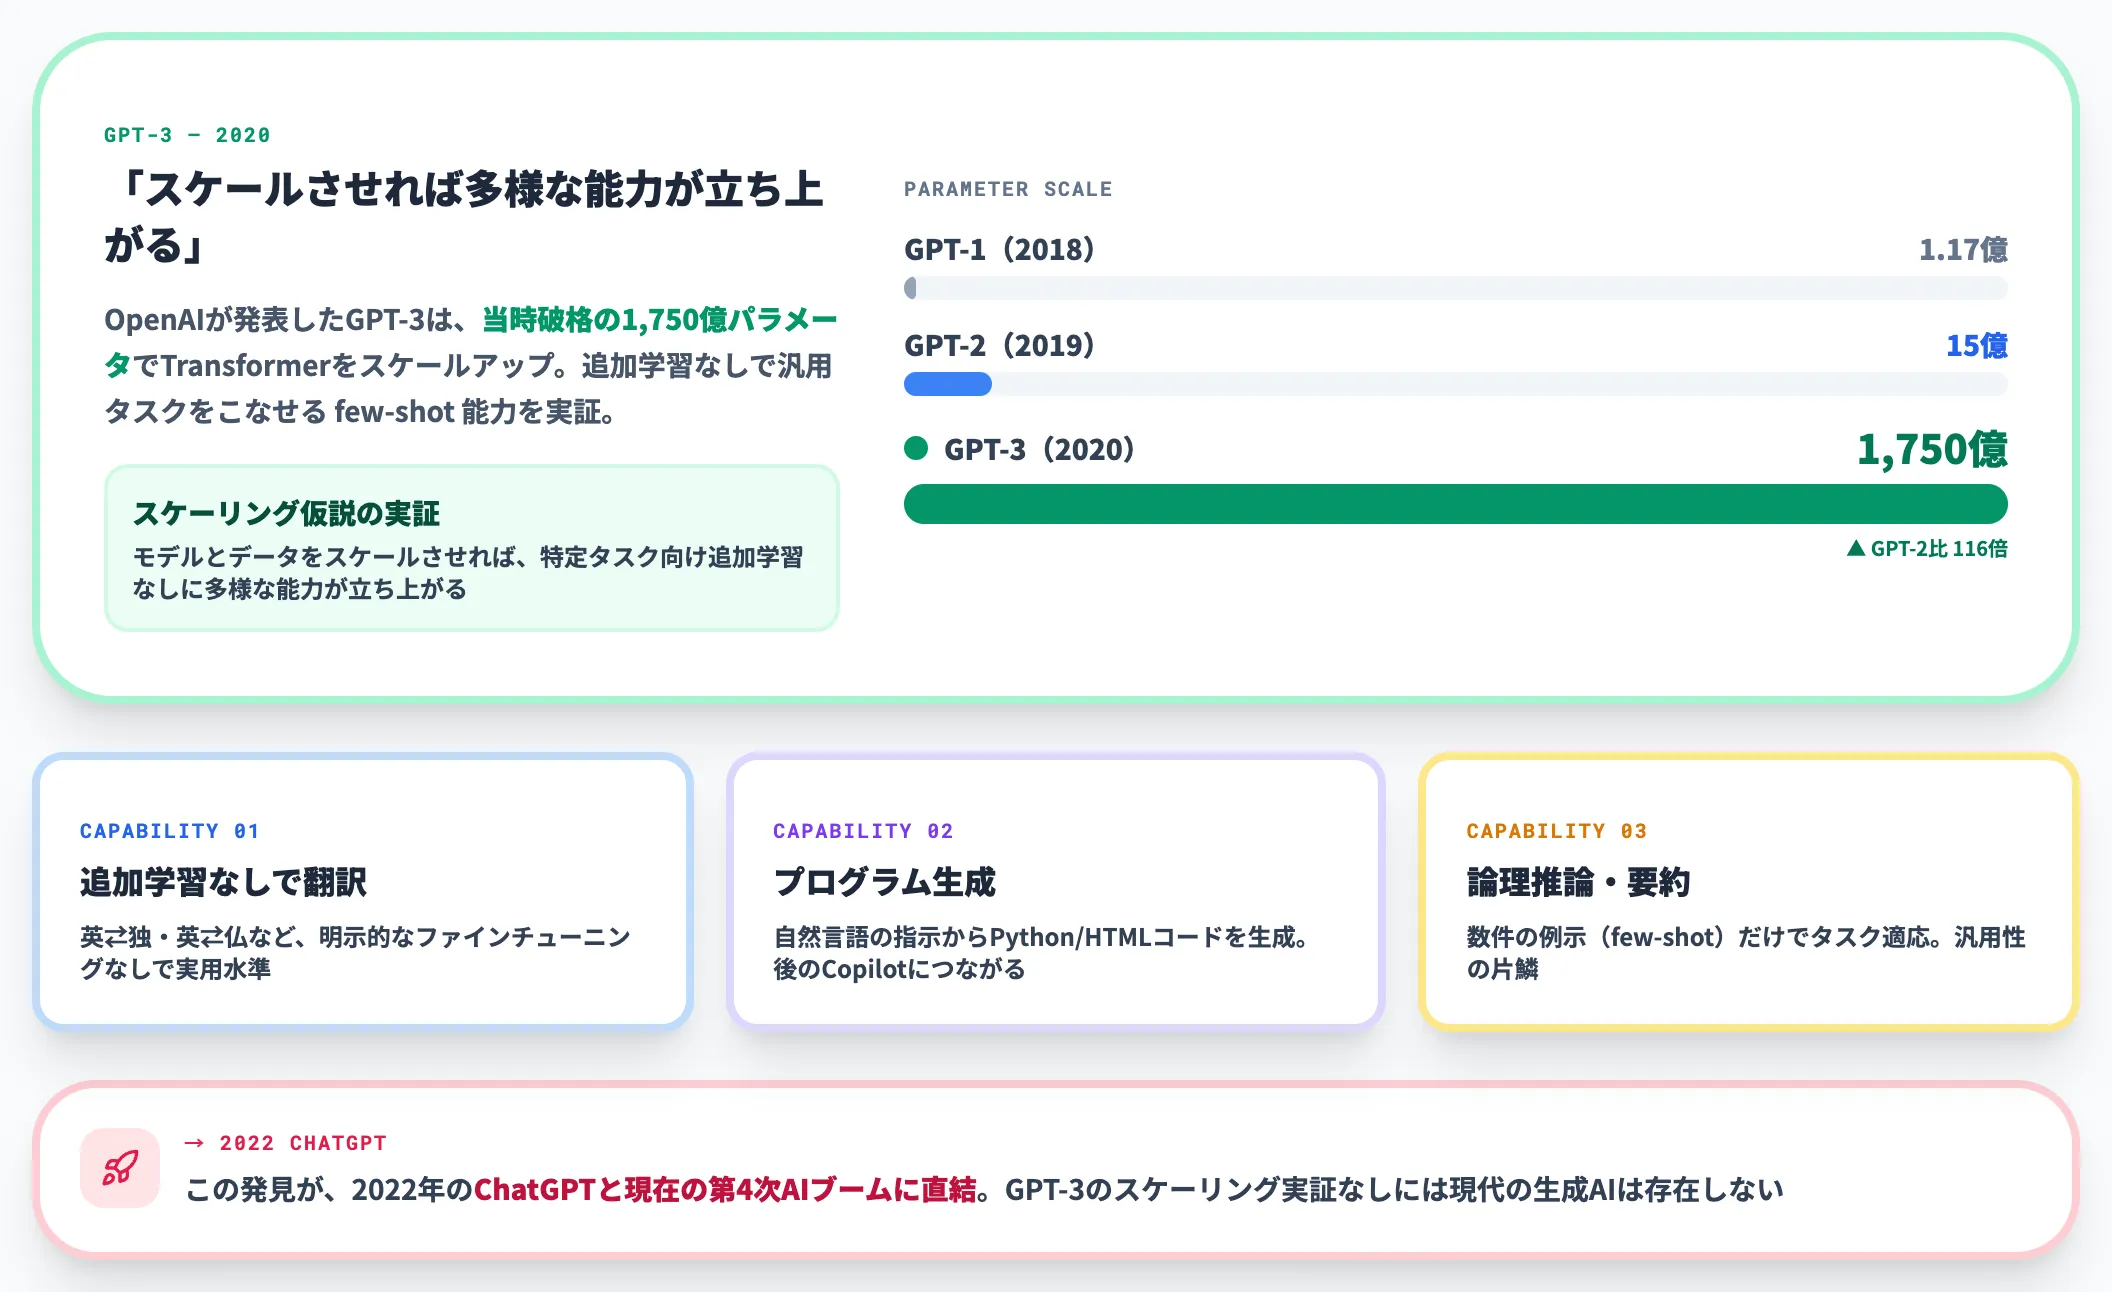2112x1292 pixels.
Task: Click highlighted ChatGPTと現在の第4次AIブームに直結 text
Action: 725,1189
